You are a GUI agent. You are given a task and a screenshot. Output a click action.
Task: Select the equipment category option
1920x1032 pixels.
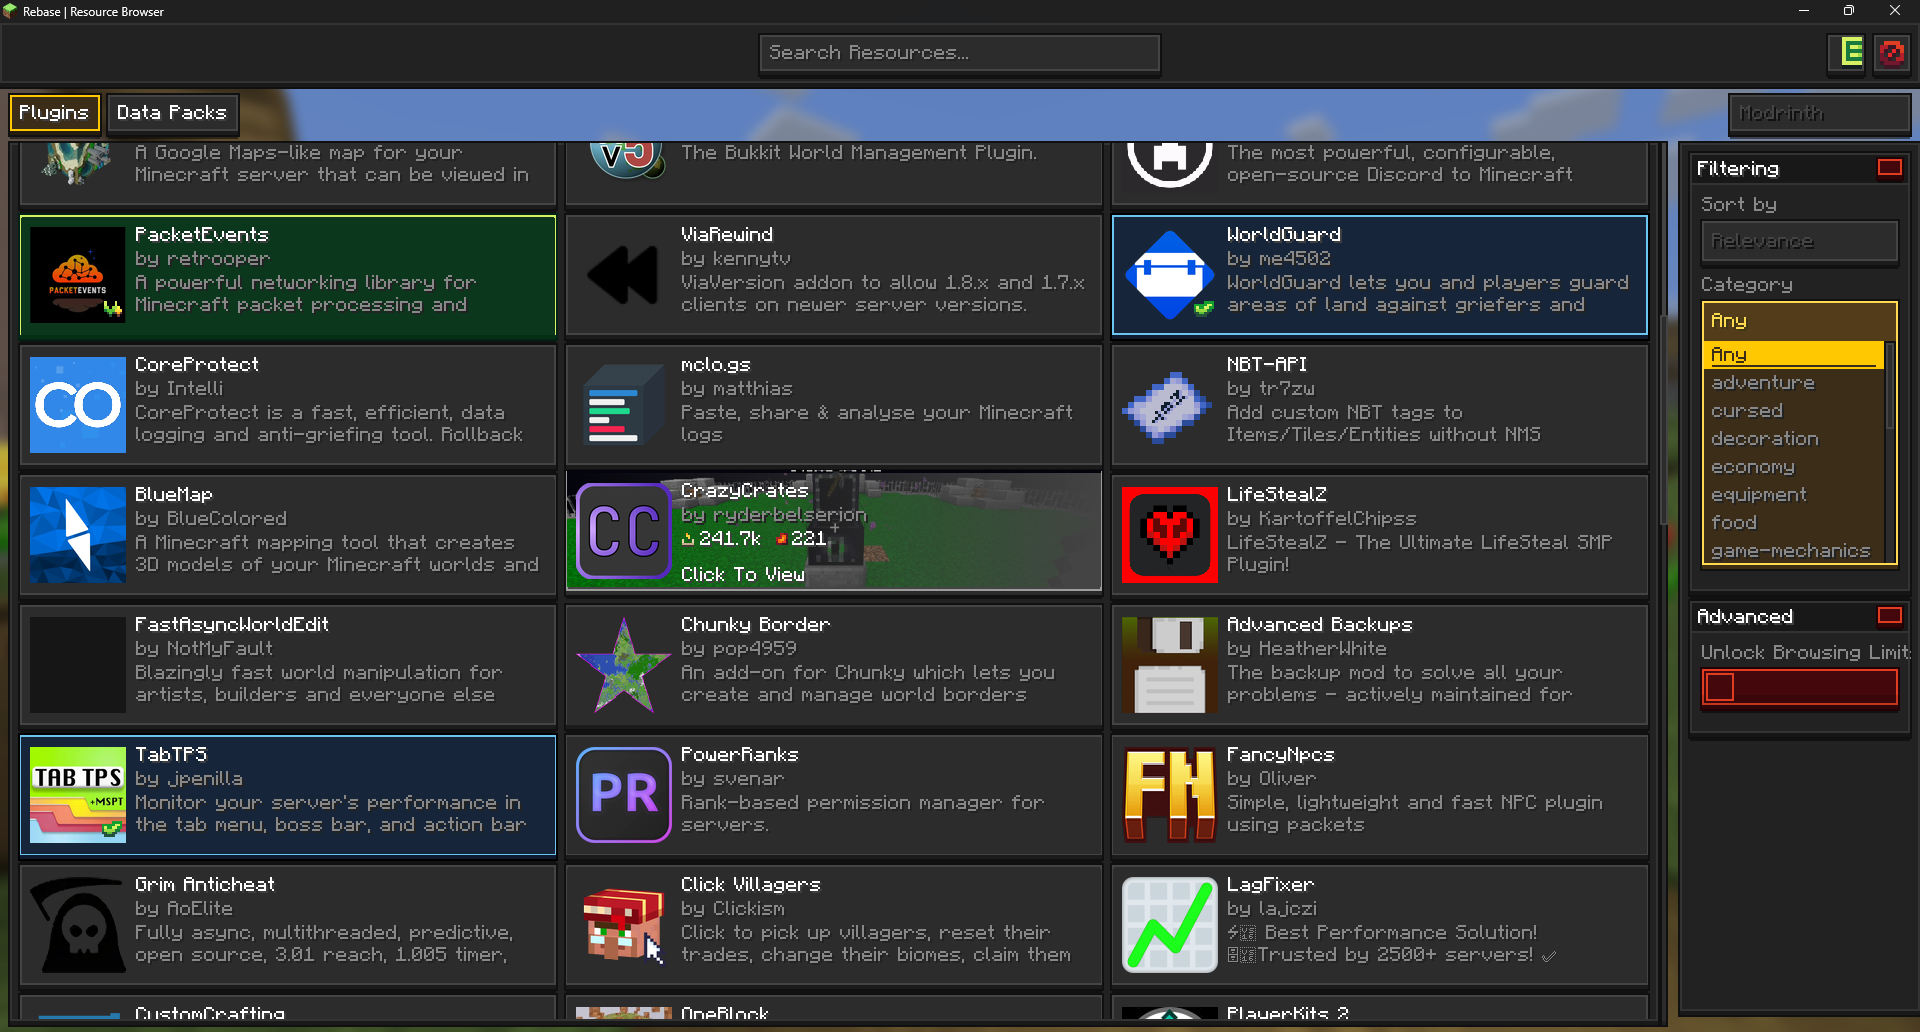click(1793, 495)
